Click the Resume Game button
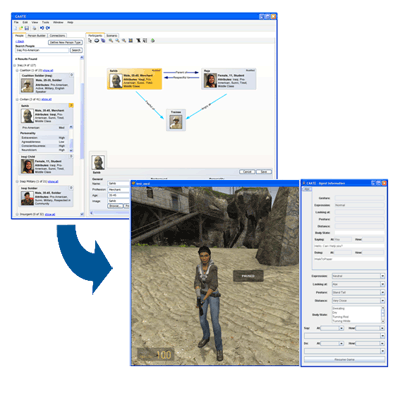Image resolution: width=400 pixels, height=393 pixels. click(344, 360)
